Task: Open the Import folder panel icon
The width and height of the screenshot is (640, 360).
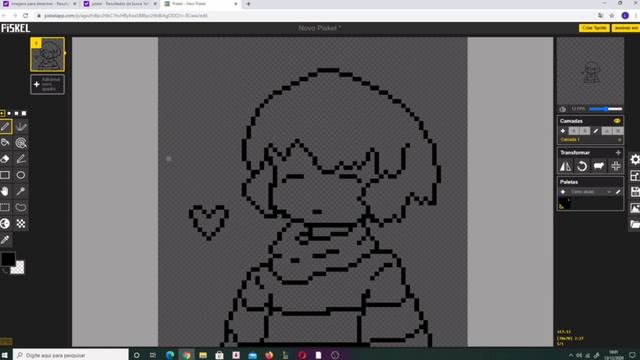Action: 634,224
